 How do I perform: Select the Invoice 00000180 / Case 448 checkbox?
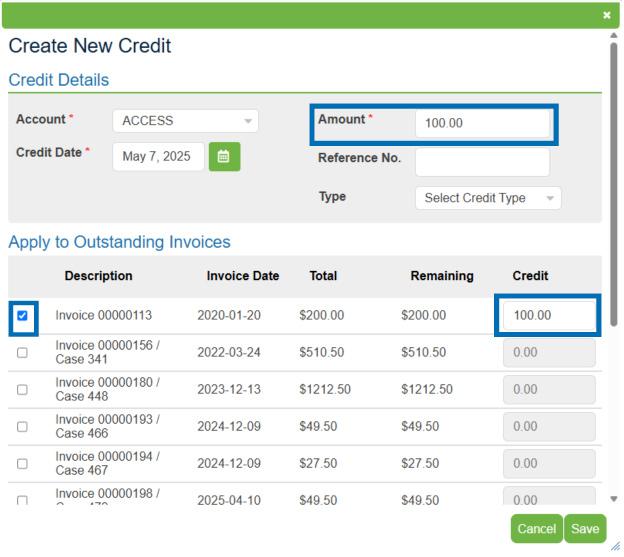[x=22, y=390]
